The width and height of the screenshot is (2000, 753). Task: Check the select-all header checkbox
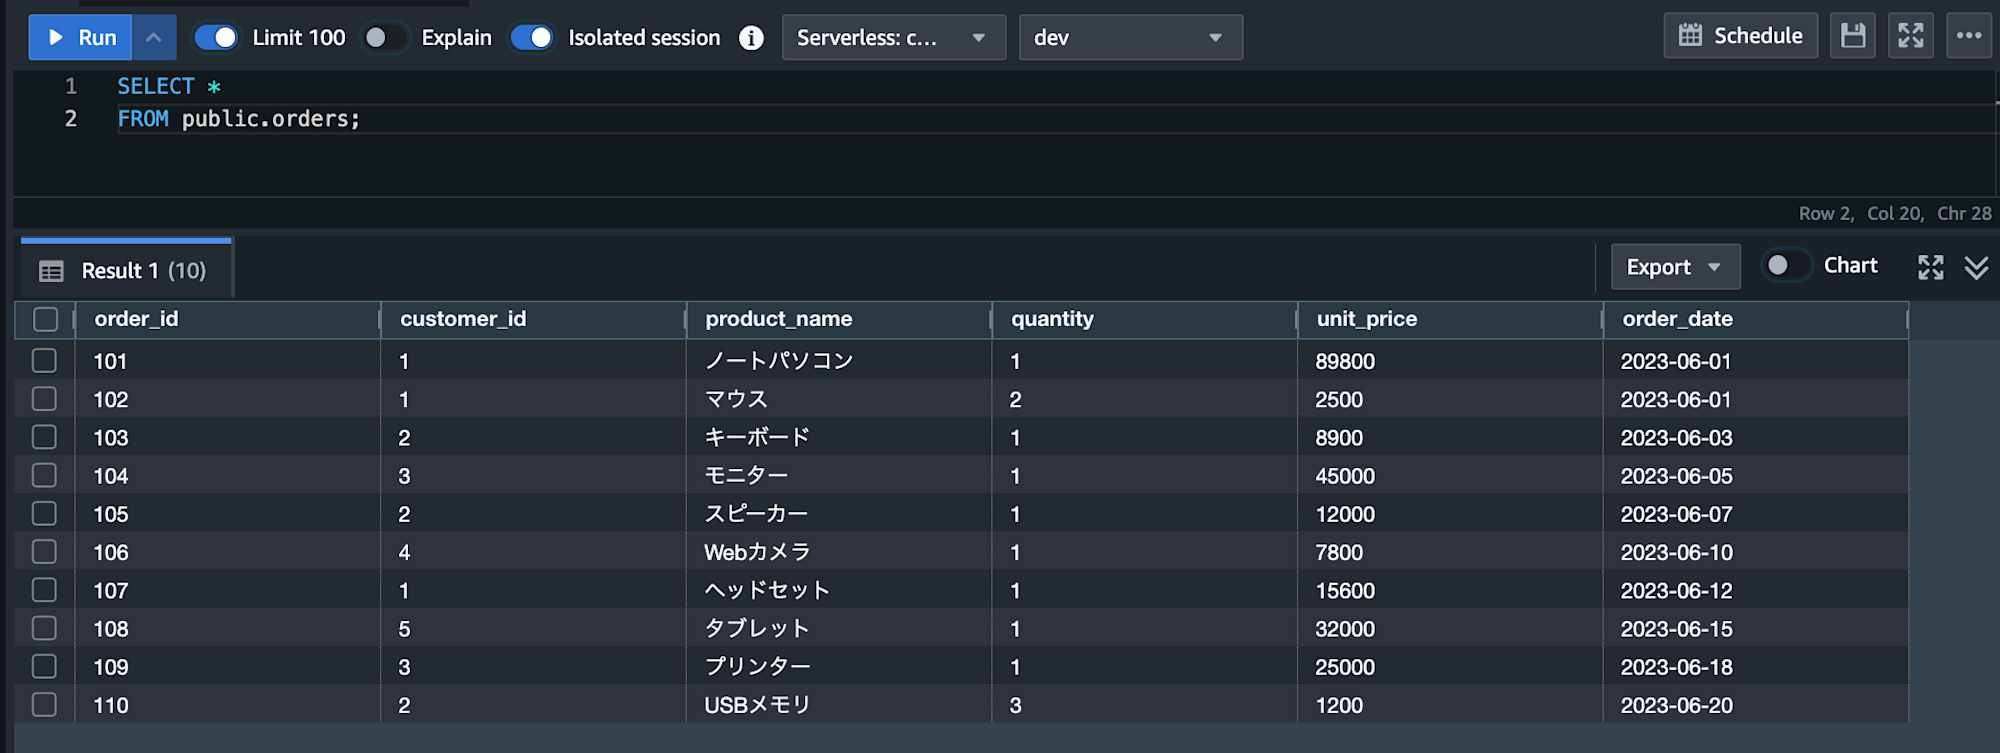coord(46,319)
